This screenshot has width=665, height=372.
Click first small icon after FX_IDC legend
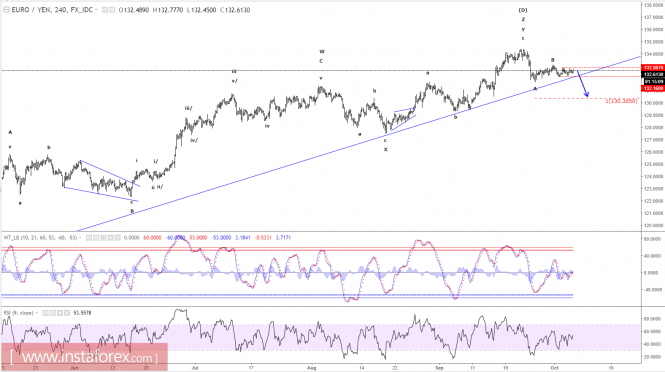[x=105, y=10]
